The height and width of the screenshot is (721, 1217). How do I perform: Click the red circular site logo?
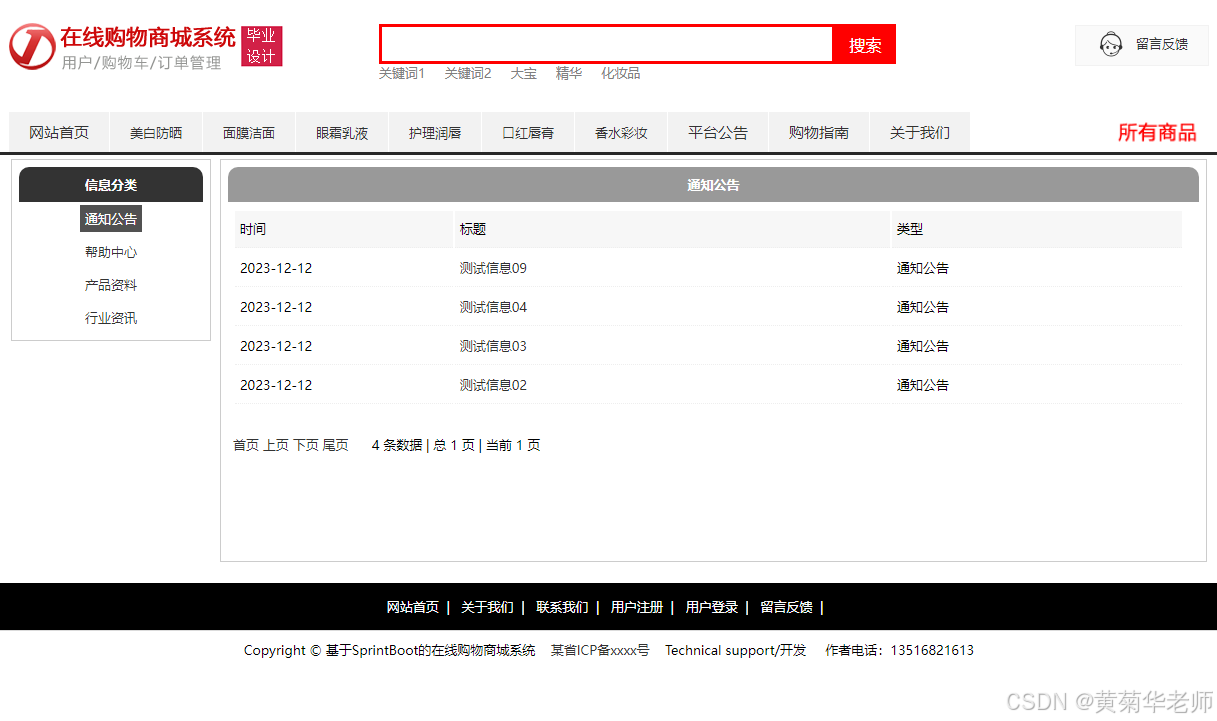32,47
